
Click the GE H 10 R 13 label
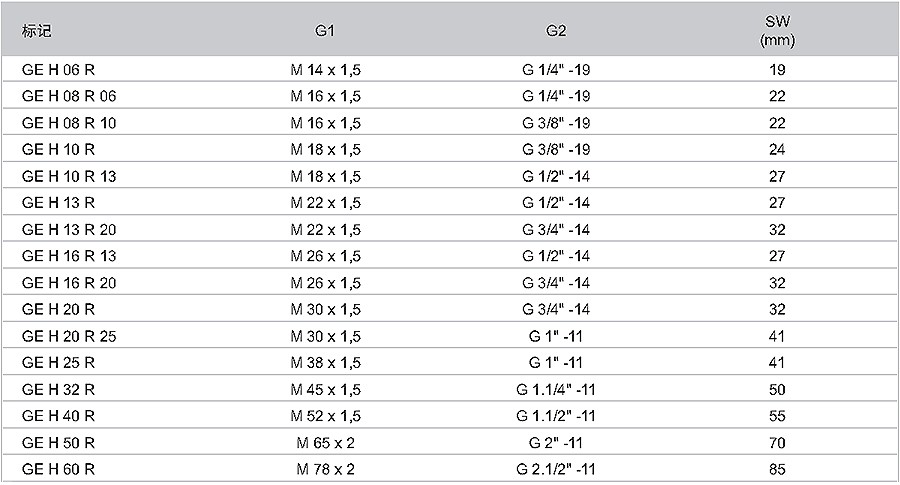69,177
